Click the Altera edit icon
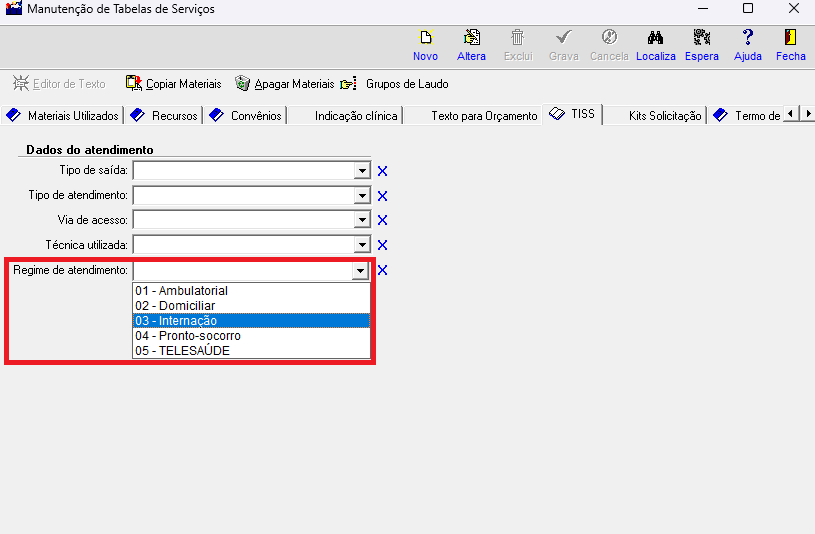Image resolution: width=815 pixels, height=534 pixels. tap(471, 38)
